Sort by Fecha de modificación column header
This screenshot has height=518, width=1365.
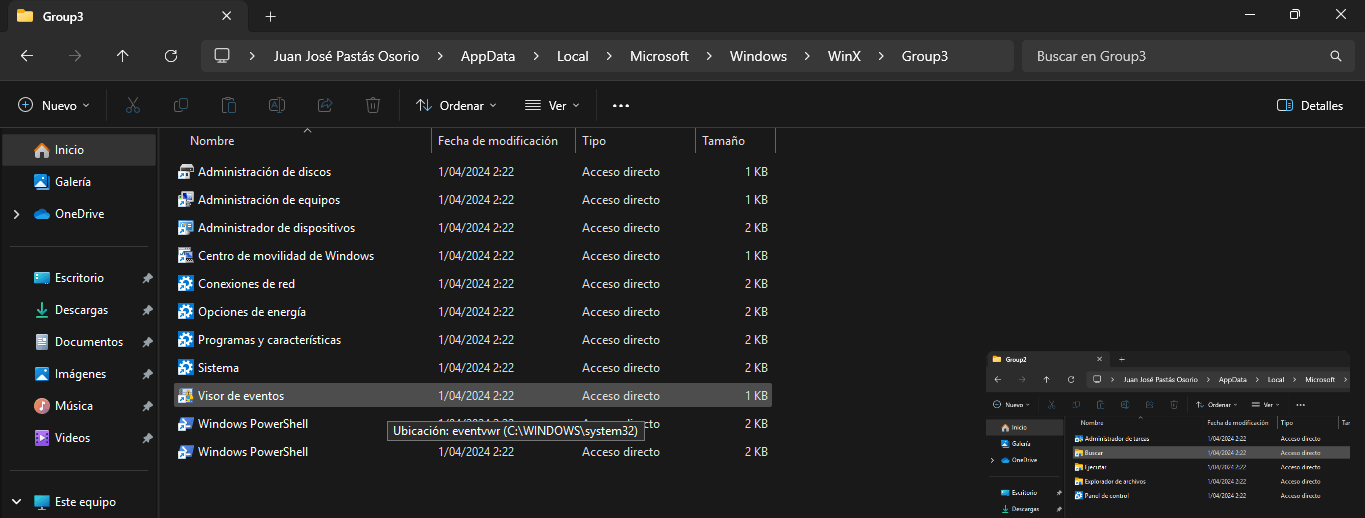[503, 141]
